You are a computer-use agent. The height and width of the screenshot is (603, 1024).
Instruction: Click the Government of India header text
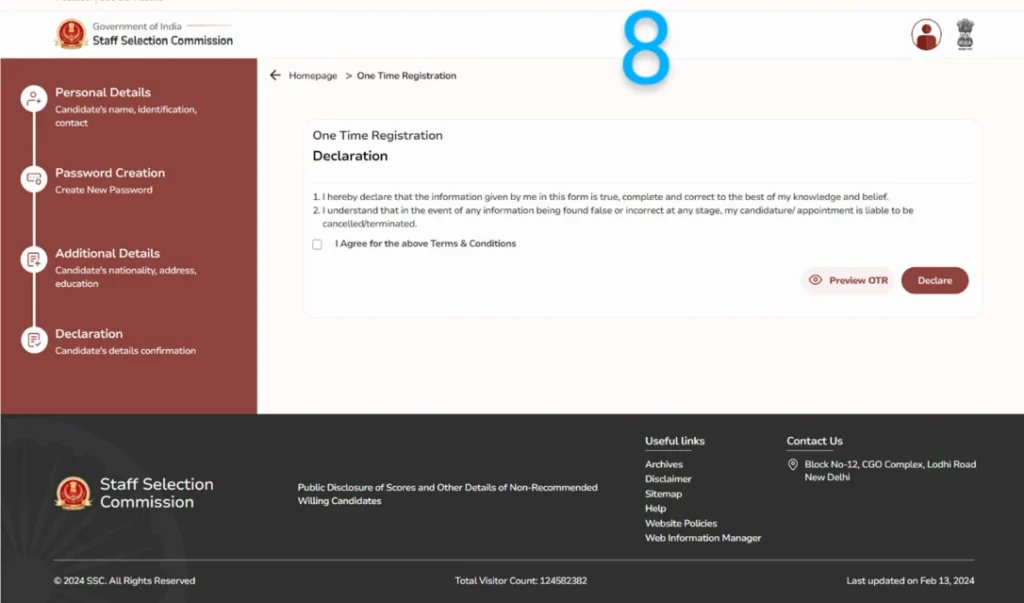[x=136, y=26]
